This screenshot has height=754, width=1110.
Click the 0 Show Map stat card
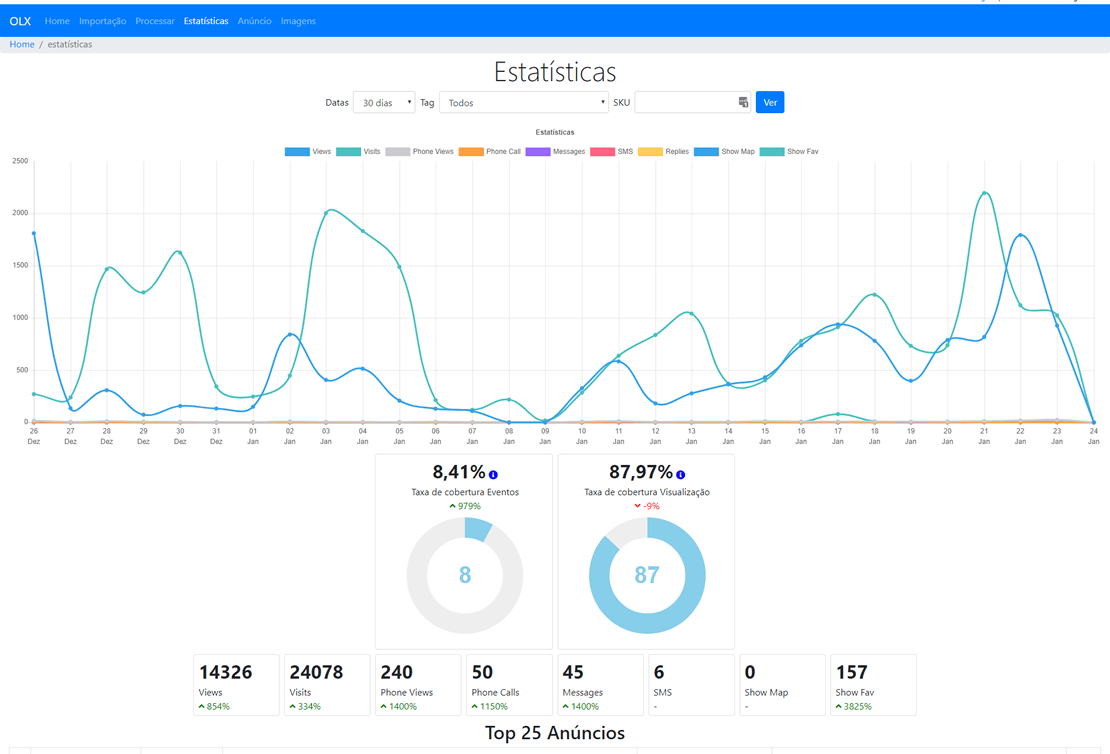click(782, 685)
